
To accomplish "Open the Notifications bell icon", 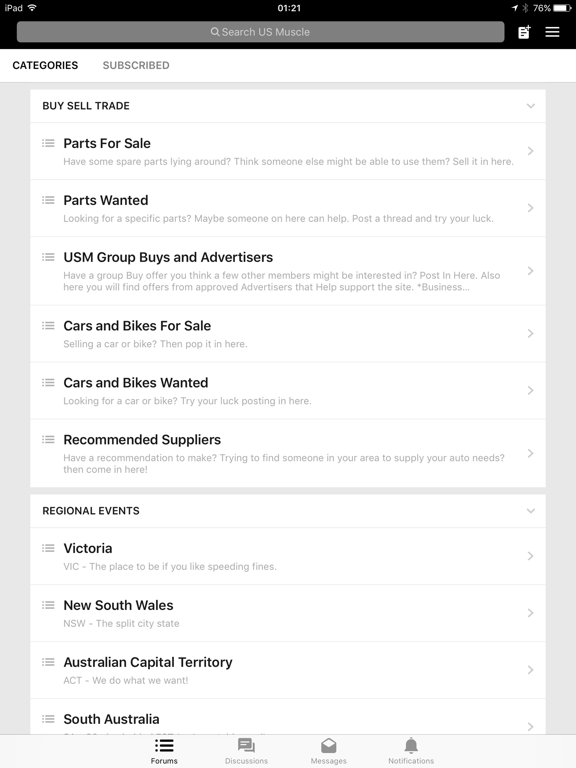I will [x=411, y=745].
